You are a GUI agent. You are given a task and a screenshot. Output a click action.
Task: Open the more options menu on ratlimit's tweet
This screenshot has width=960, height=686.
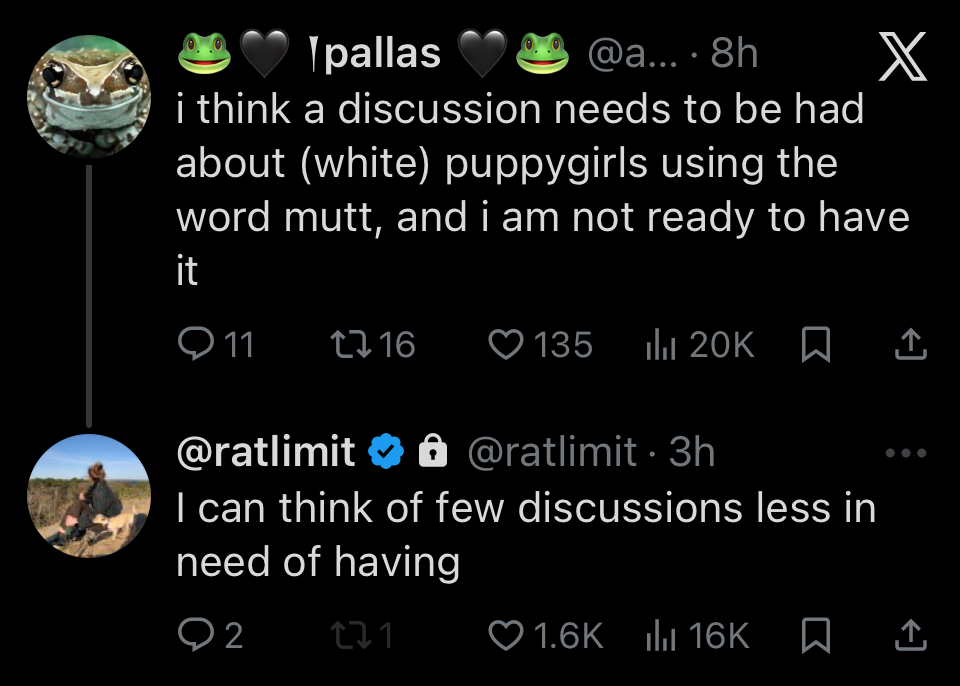click(906, 453)
